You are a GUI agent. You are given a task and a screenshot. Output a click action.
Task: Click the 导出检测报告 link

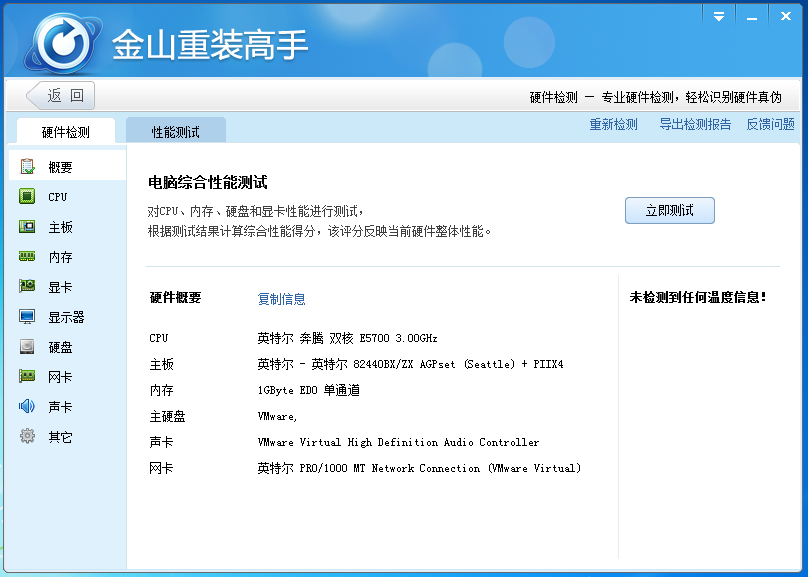pyautogui.click(x=695, y=124)
